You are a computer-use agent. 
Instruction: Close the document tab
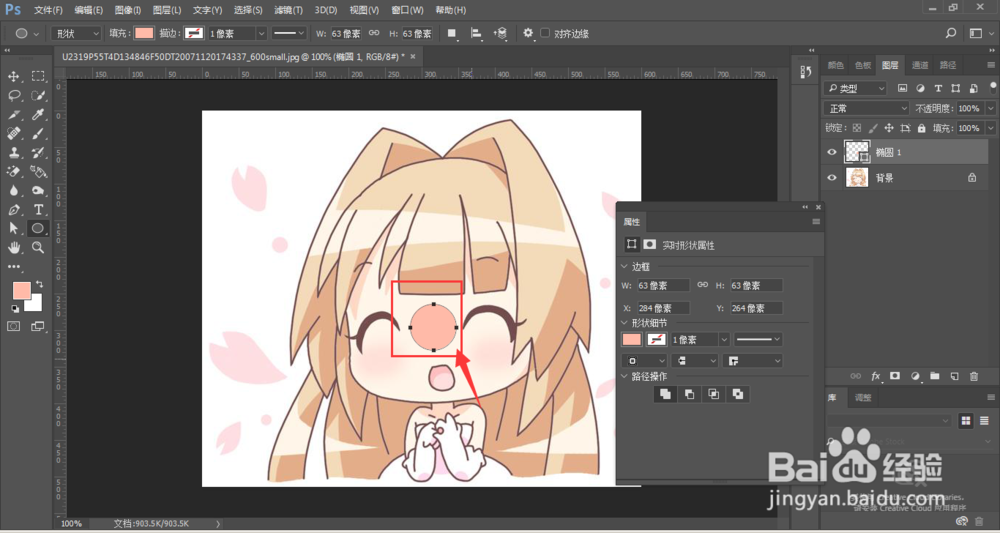click(413, 56)
